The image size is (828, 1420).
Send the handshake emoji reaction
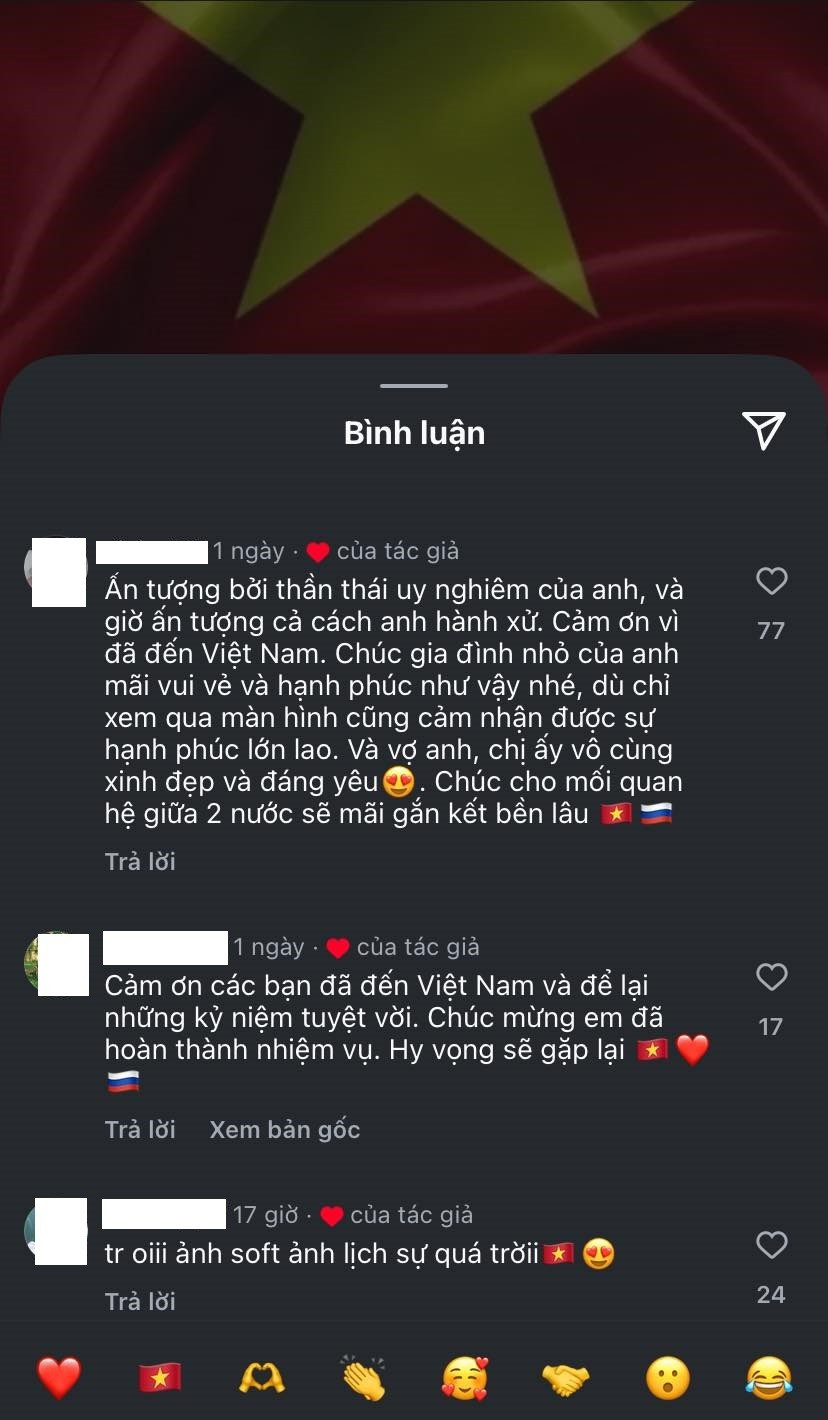coord(566,1380)
